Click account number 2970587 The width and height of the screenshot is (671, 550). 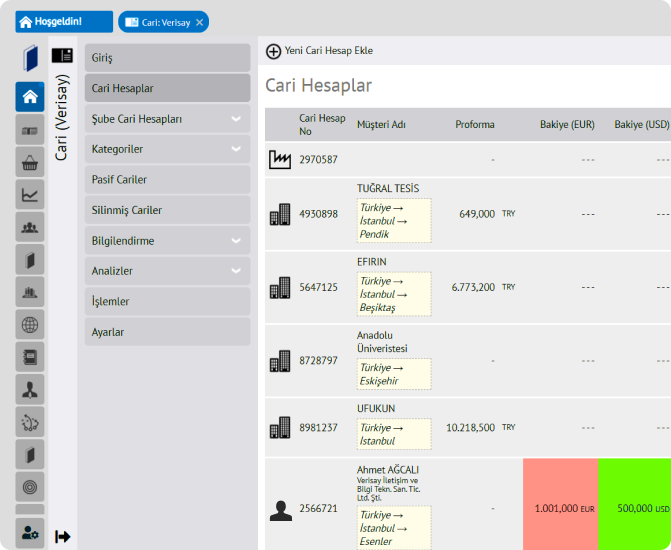(318, 160)
